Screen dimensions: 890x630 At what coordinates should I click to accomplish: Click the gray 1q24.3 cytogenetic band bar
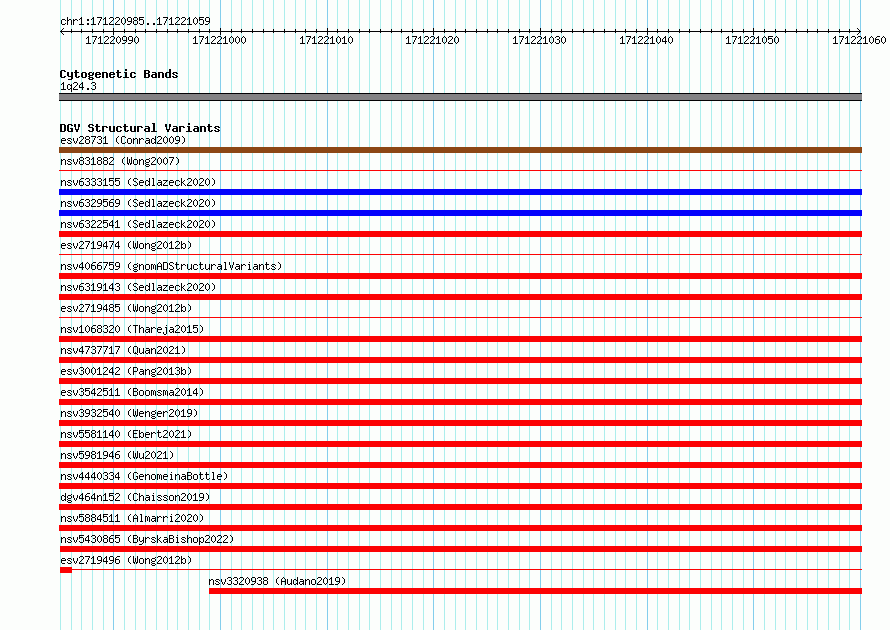point(460,97)
